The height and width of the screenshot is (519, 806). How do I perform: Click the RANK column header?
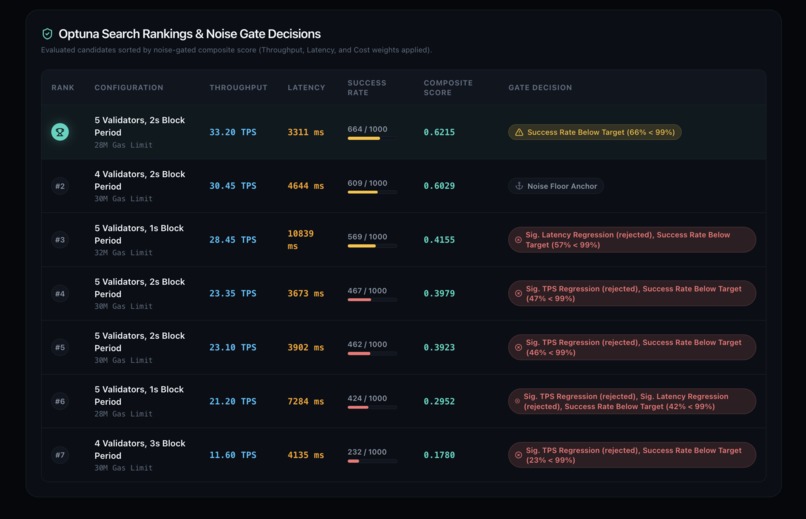[x=63, y=88]
